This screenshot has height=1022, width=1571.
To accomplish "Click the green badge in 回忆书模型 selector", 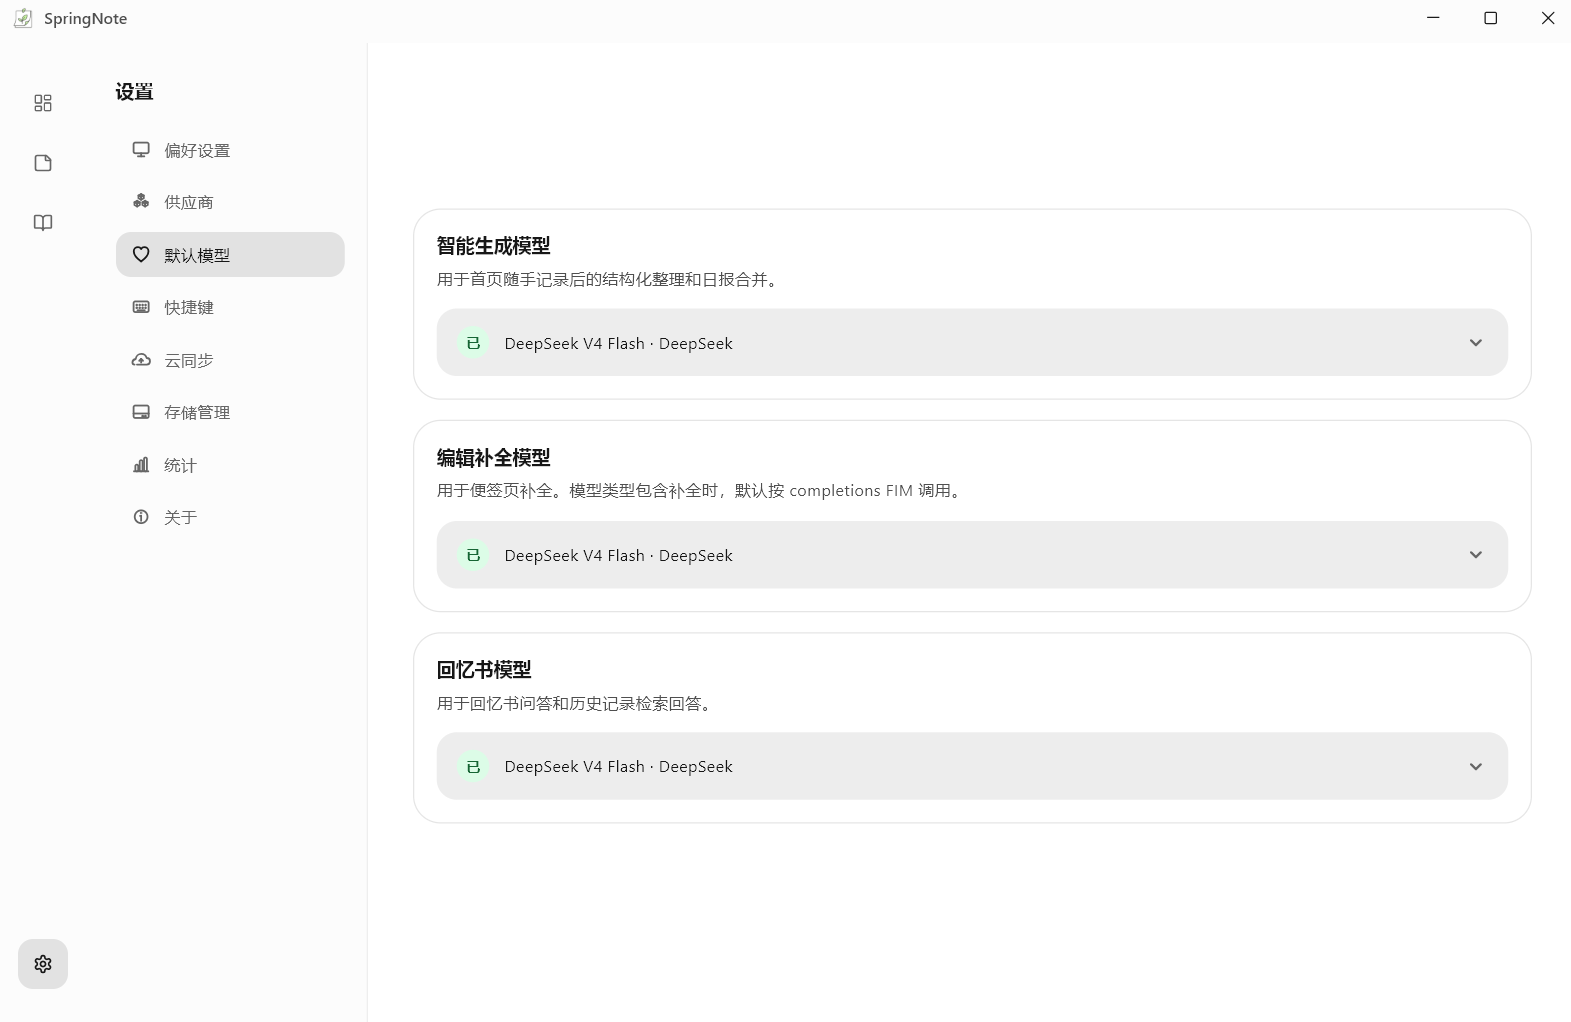I will coord(473,767).
